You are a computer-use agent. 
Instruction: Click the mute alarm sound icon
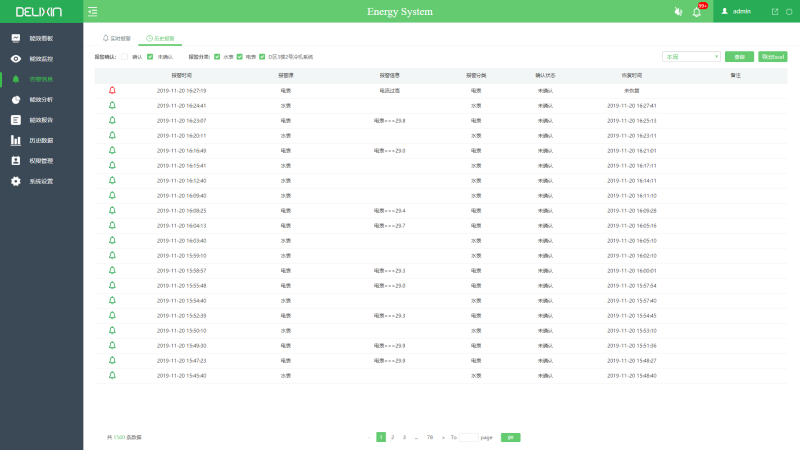tap(678, 11)
